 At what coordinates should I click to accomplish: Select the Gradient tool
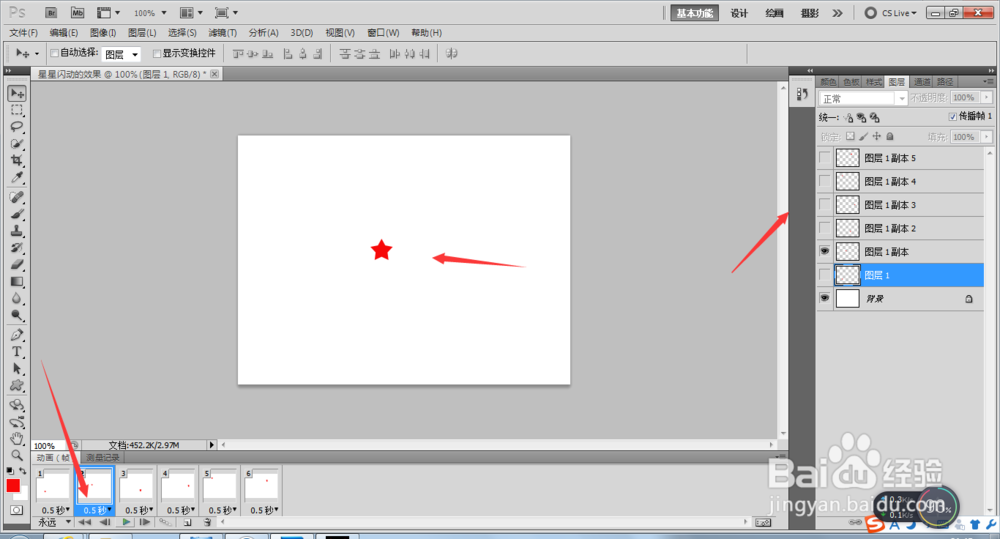pyautogui.click(x=17, y=281)
